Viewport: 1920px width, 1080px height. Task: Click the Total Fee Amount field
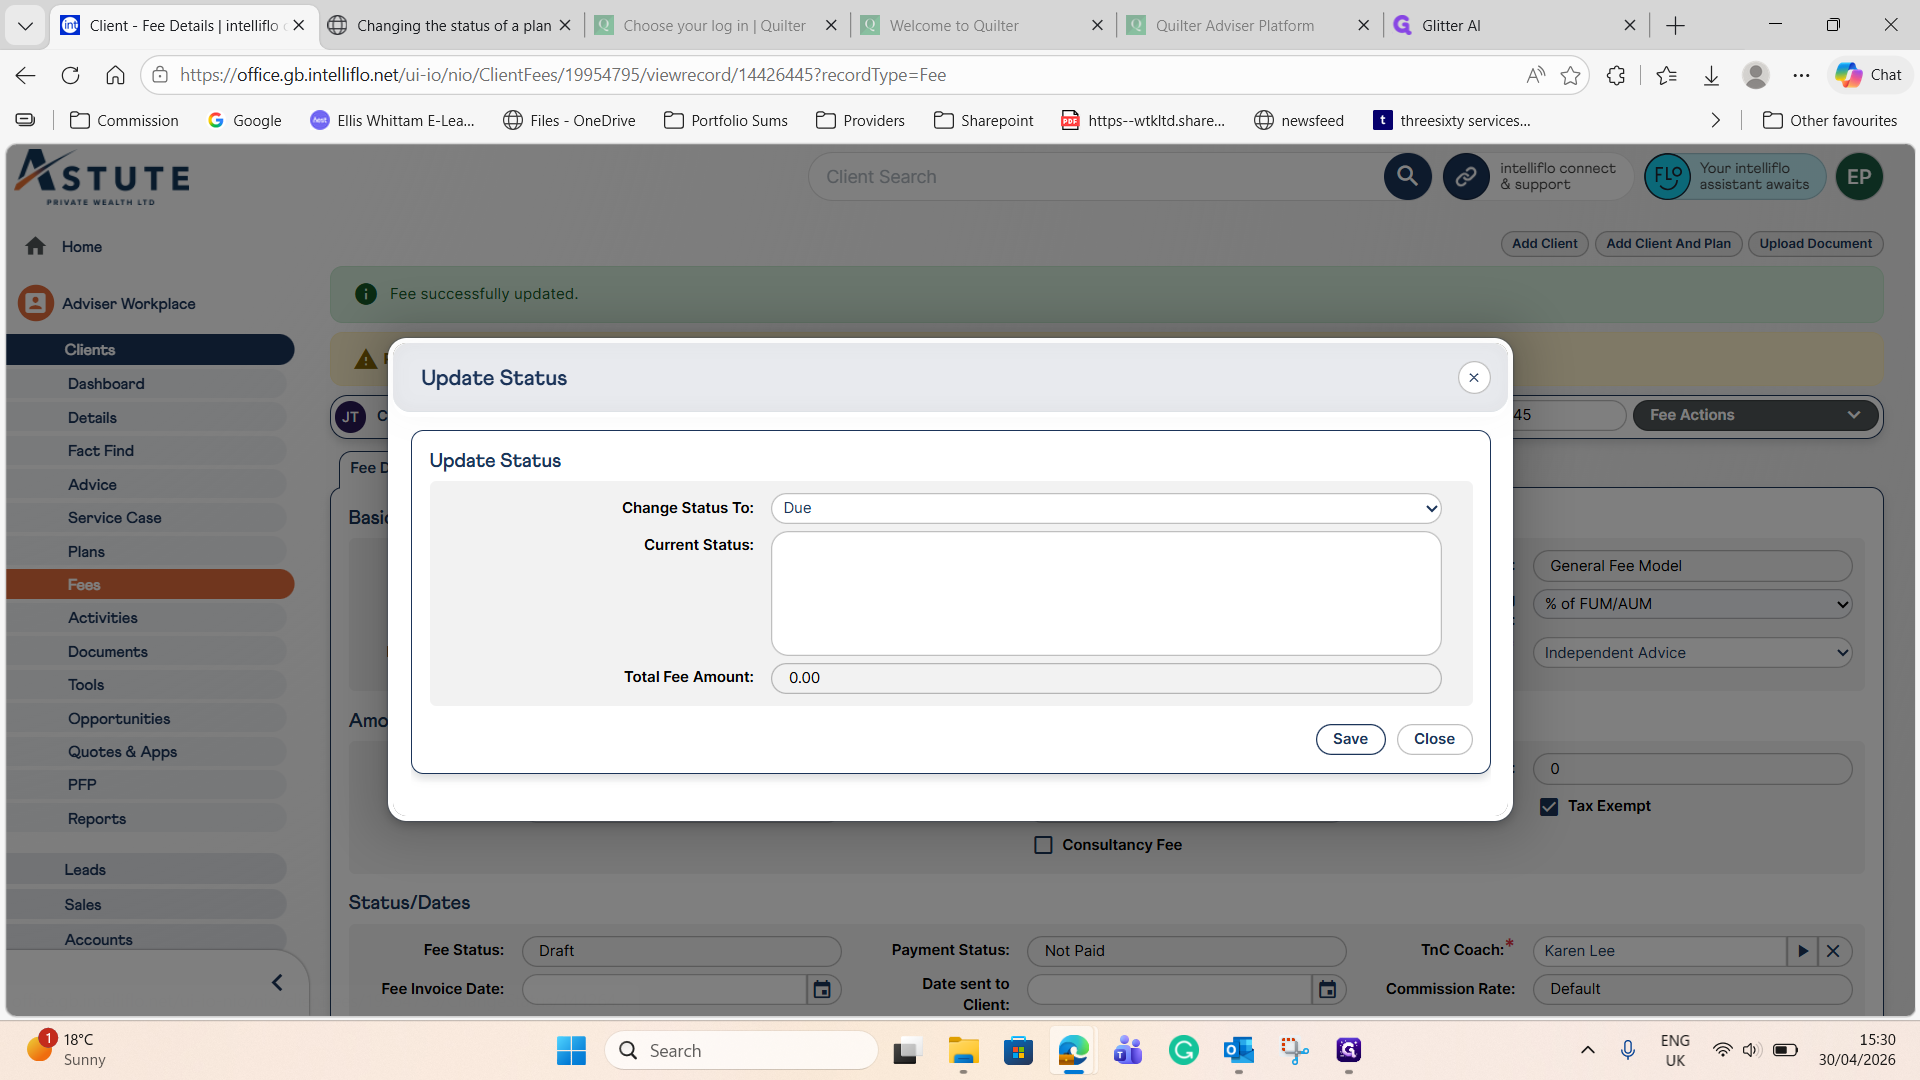1105,678
